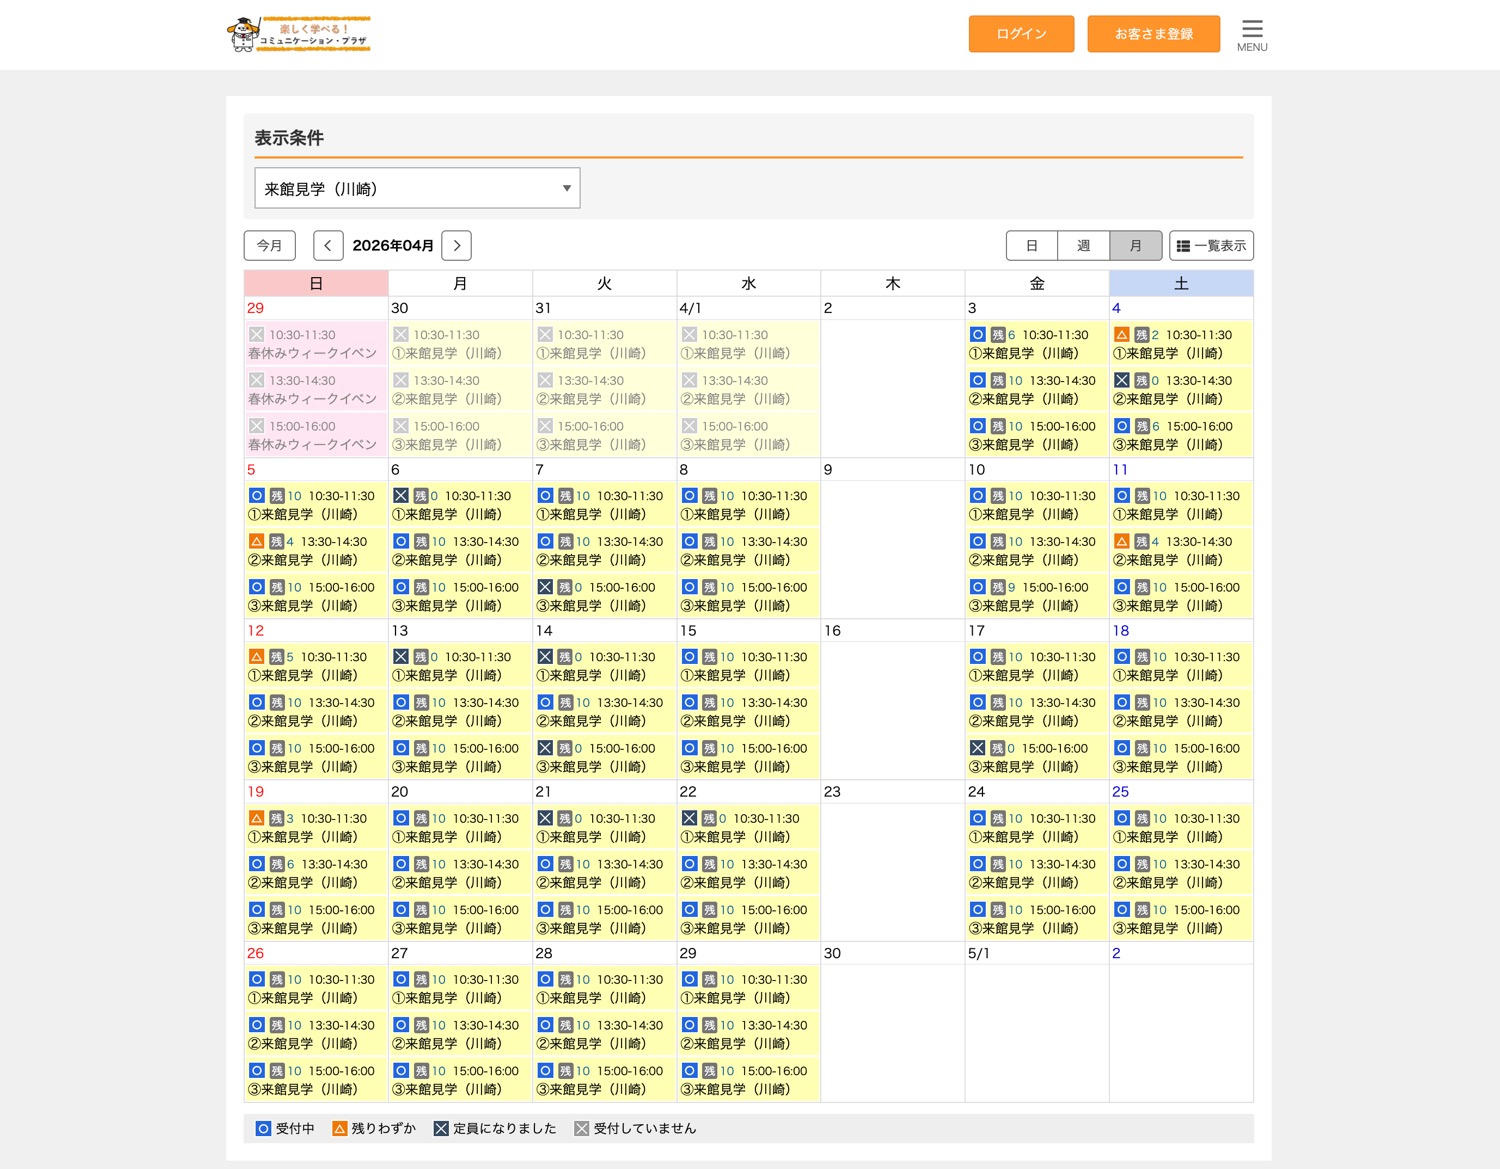Screen dimensions: 1500x1169
Task: Open April 12 13:30-14:30 tour event
Action: 315,712
